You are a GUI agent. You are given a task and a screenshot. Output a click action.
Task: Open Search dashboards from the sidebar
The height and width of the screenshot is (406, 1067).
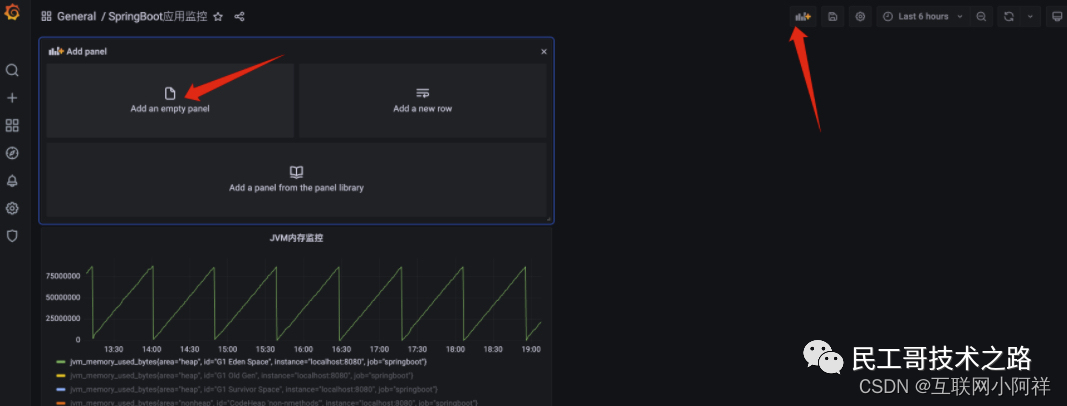pyautogui.click(x=12, y=71)
